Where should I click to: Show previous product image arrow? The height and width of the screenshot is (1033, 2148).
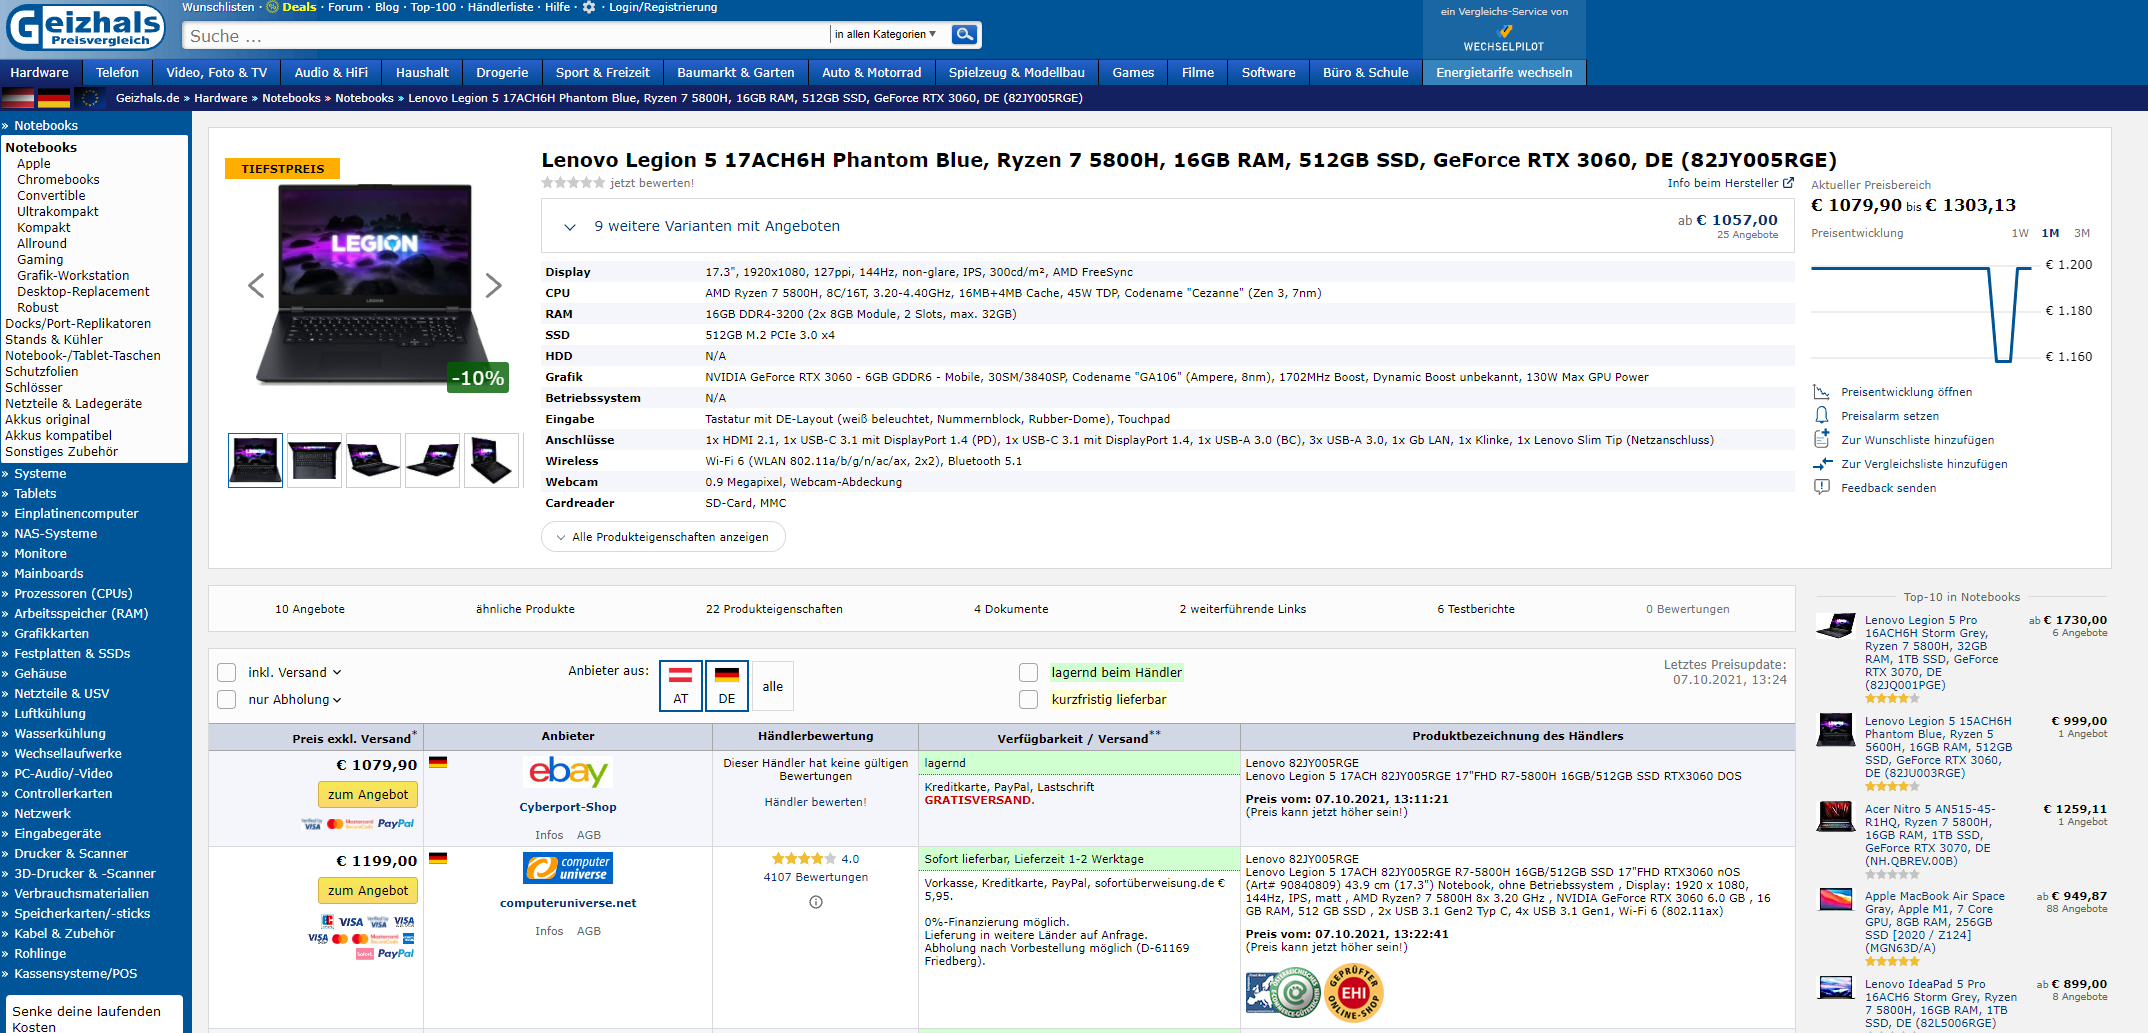pos(256,286)
